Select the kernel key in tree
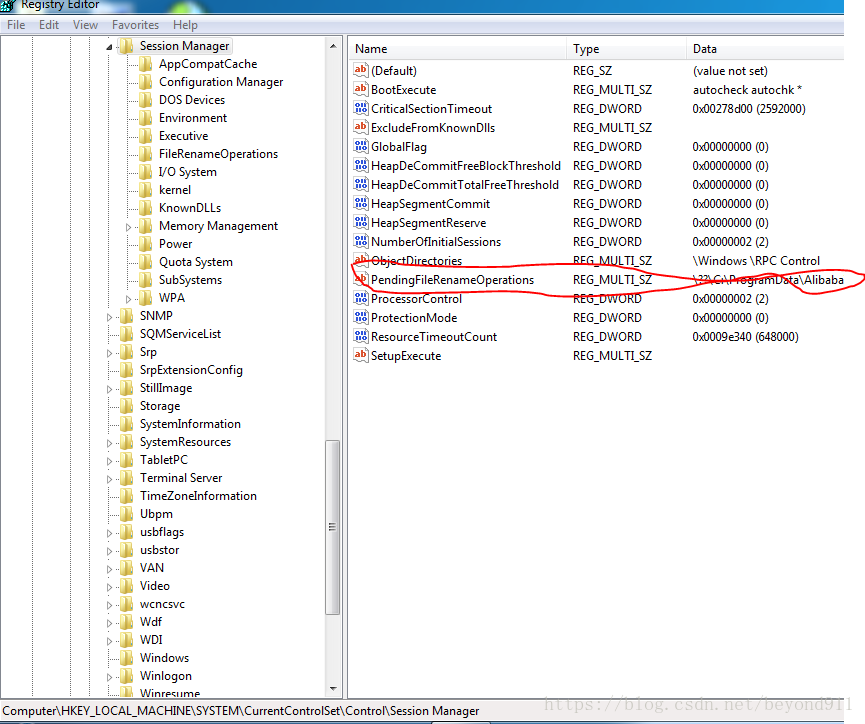Screen dimensions: 865x724 click(x=175, y=190)
